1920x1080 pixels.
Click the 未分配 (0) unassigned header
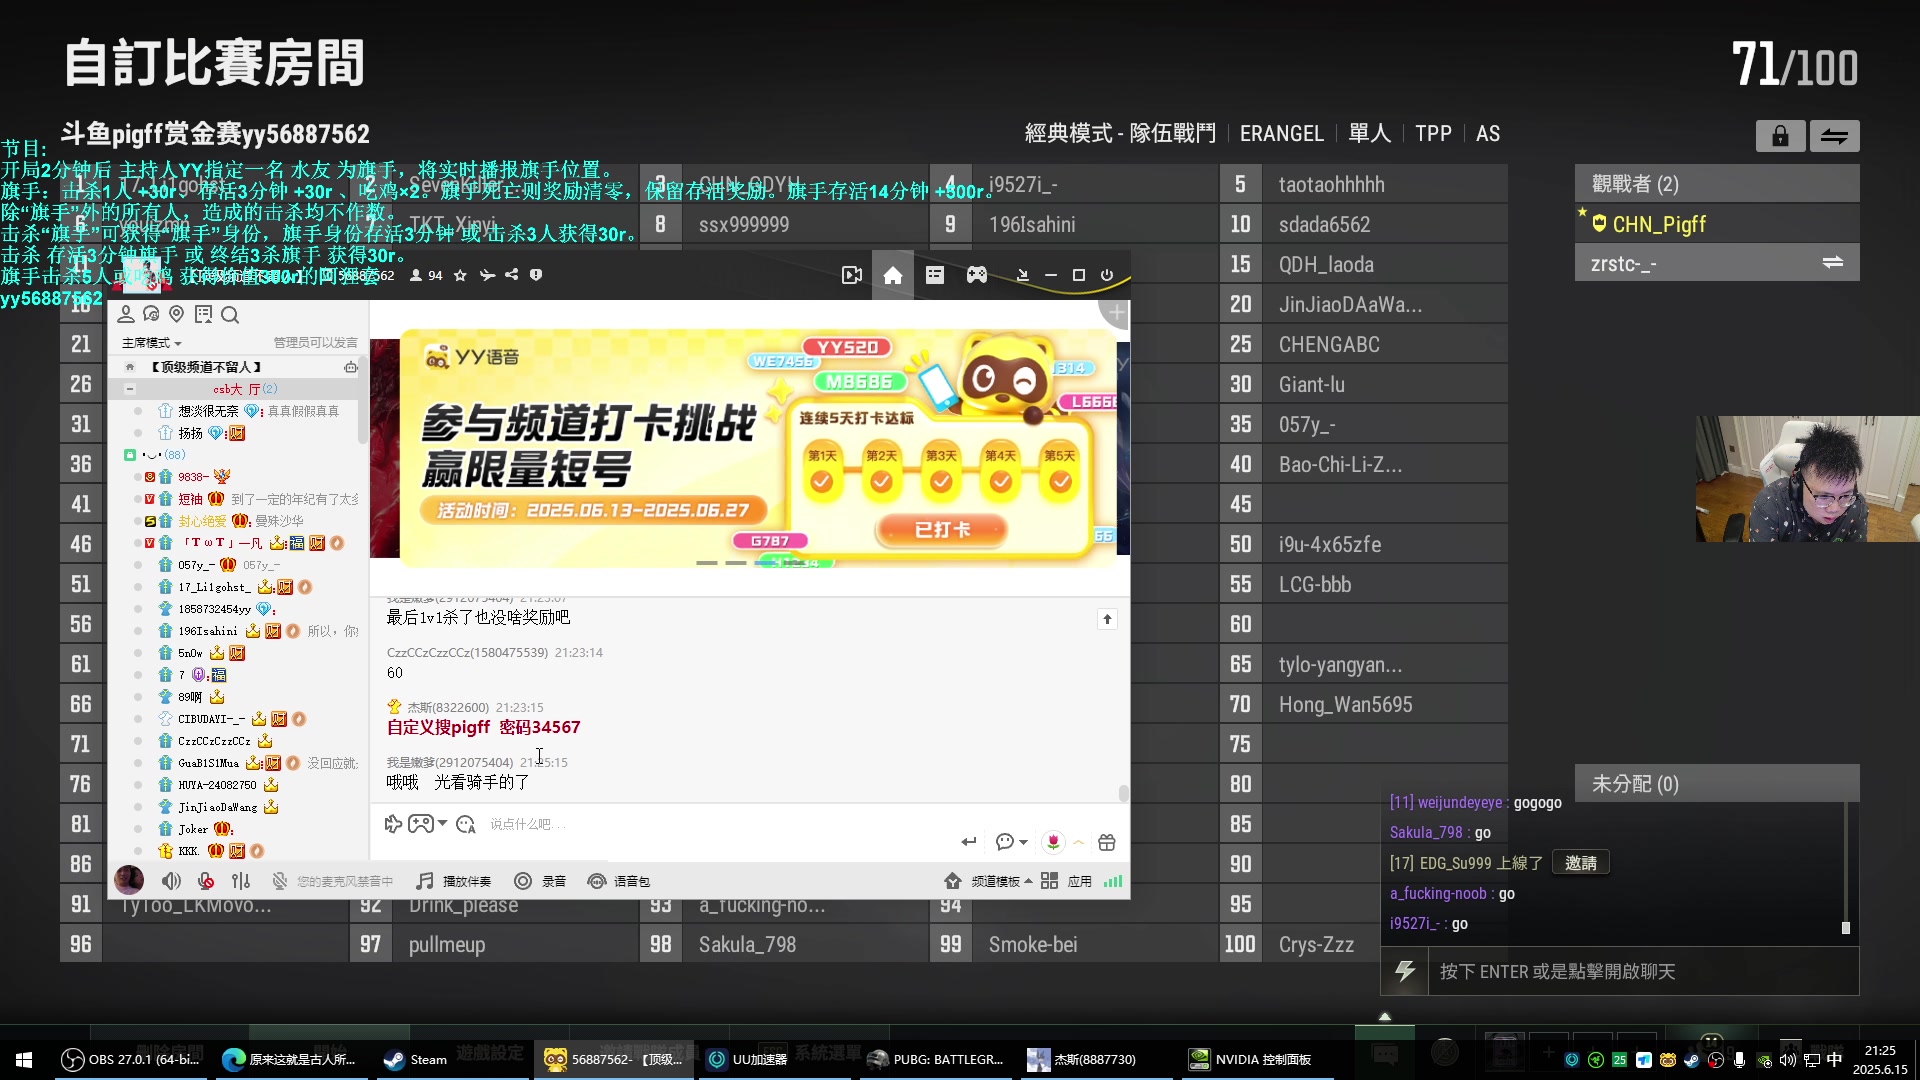point(1717,784)
